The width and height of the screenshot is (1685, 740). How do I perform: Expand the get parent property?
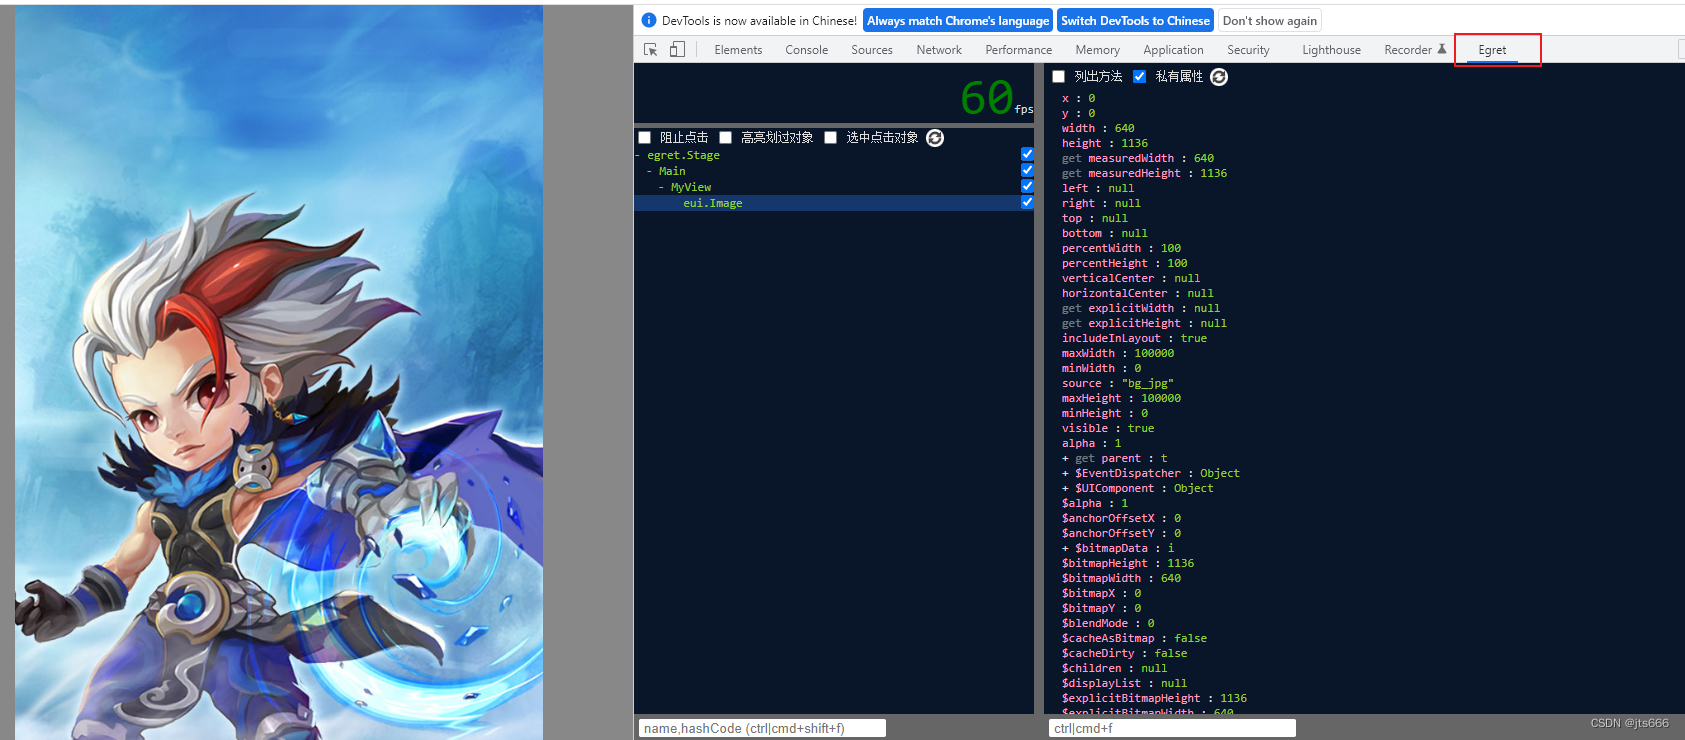[1066, 459]
